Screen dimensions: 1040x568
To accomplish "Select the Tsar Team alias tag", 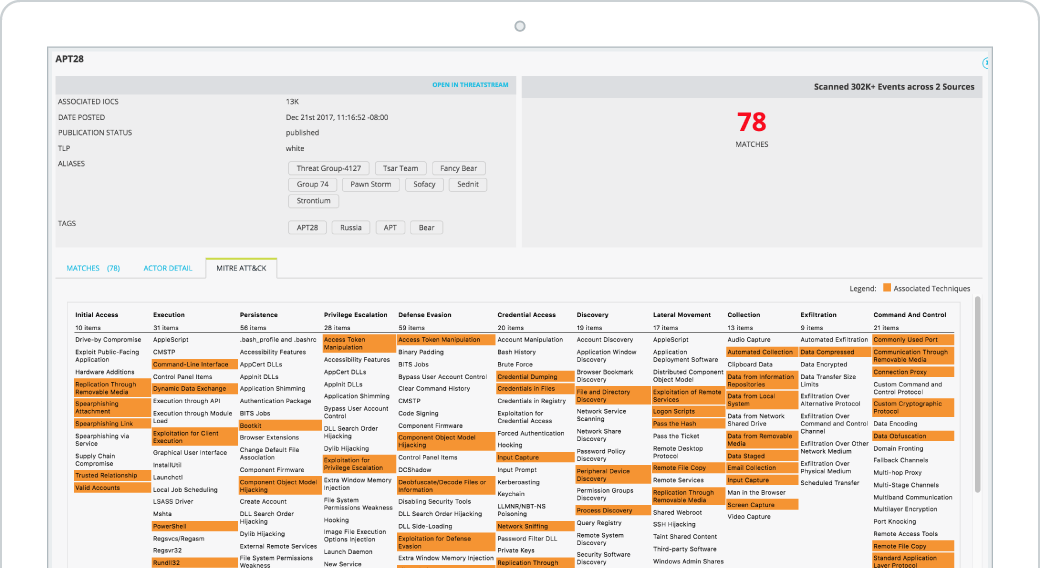I will click(401, 169).
